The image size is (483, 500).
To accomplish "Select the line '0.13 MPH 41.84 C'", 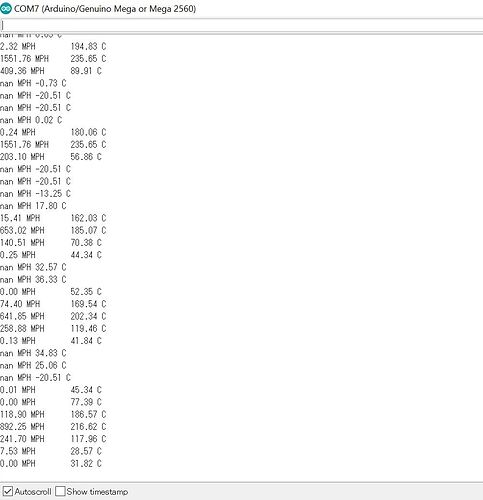I will (x=51, y=341).
